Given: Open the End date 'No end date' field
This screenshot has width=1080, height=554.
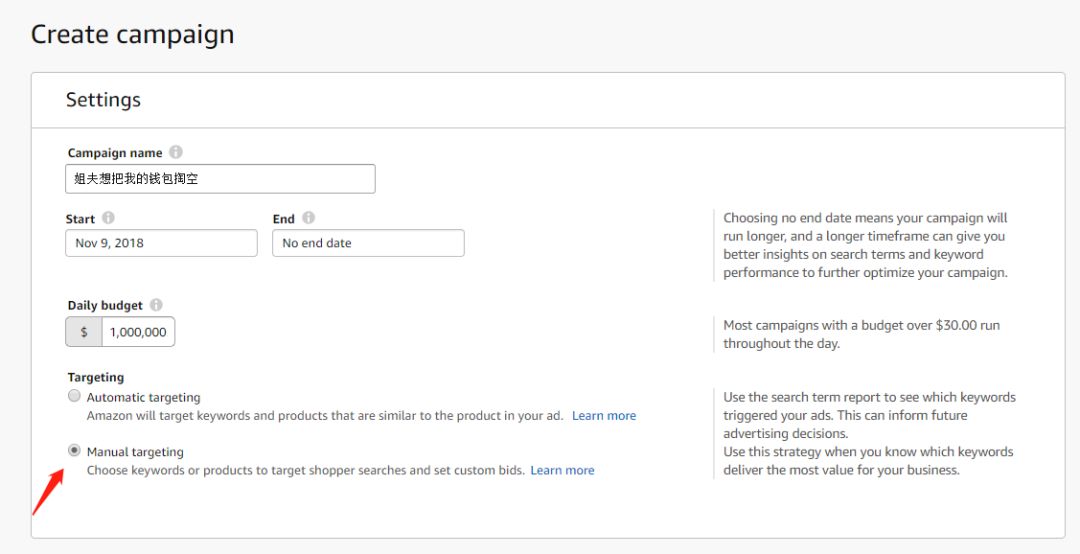Looking at the screenshot, I should tap(368, 243).
